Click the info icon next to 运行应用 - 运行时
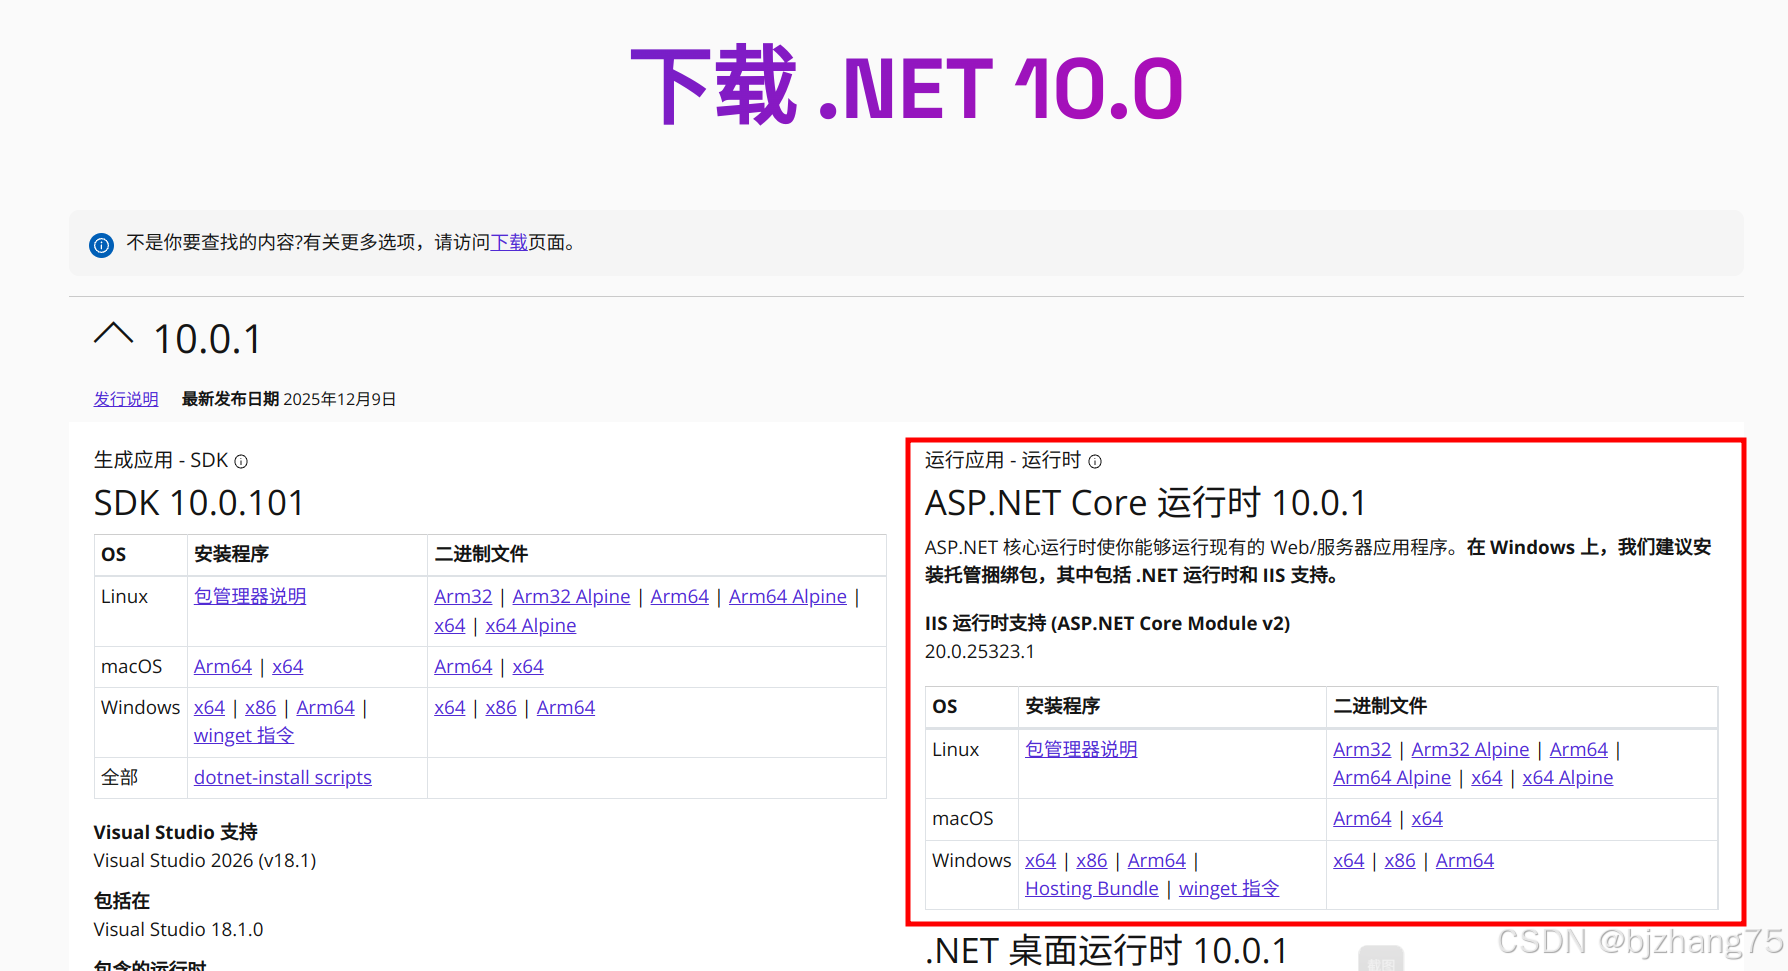Viewport: 1788px width, 971px height. click(1095, 462)
